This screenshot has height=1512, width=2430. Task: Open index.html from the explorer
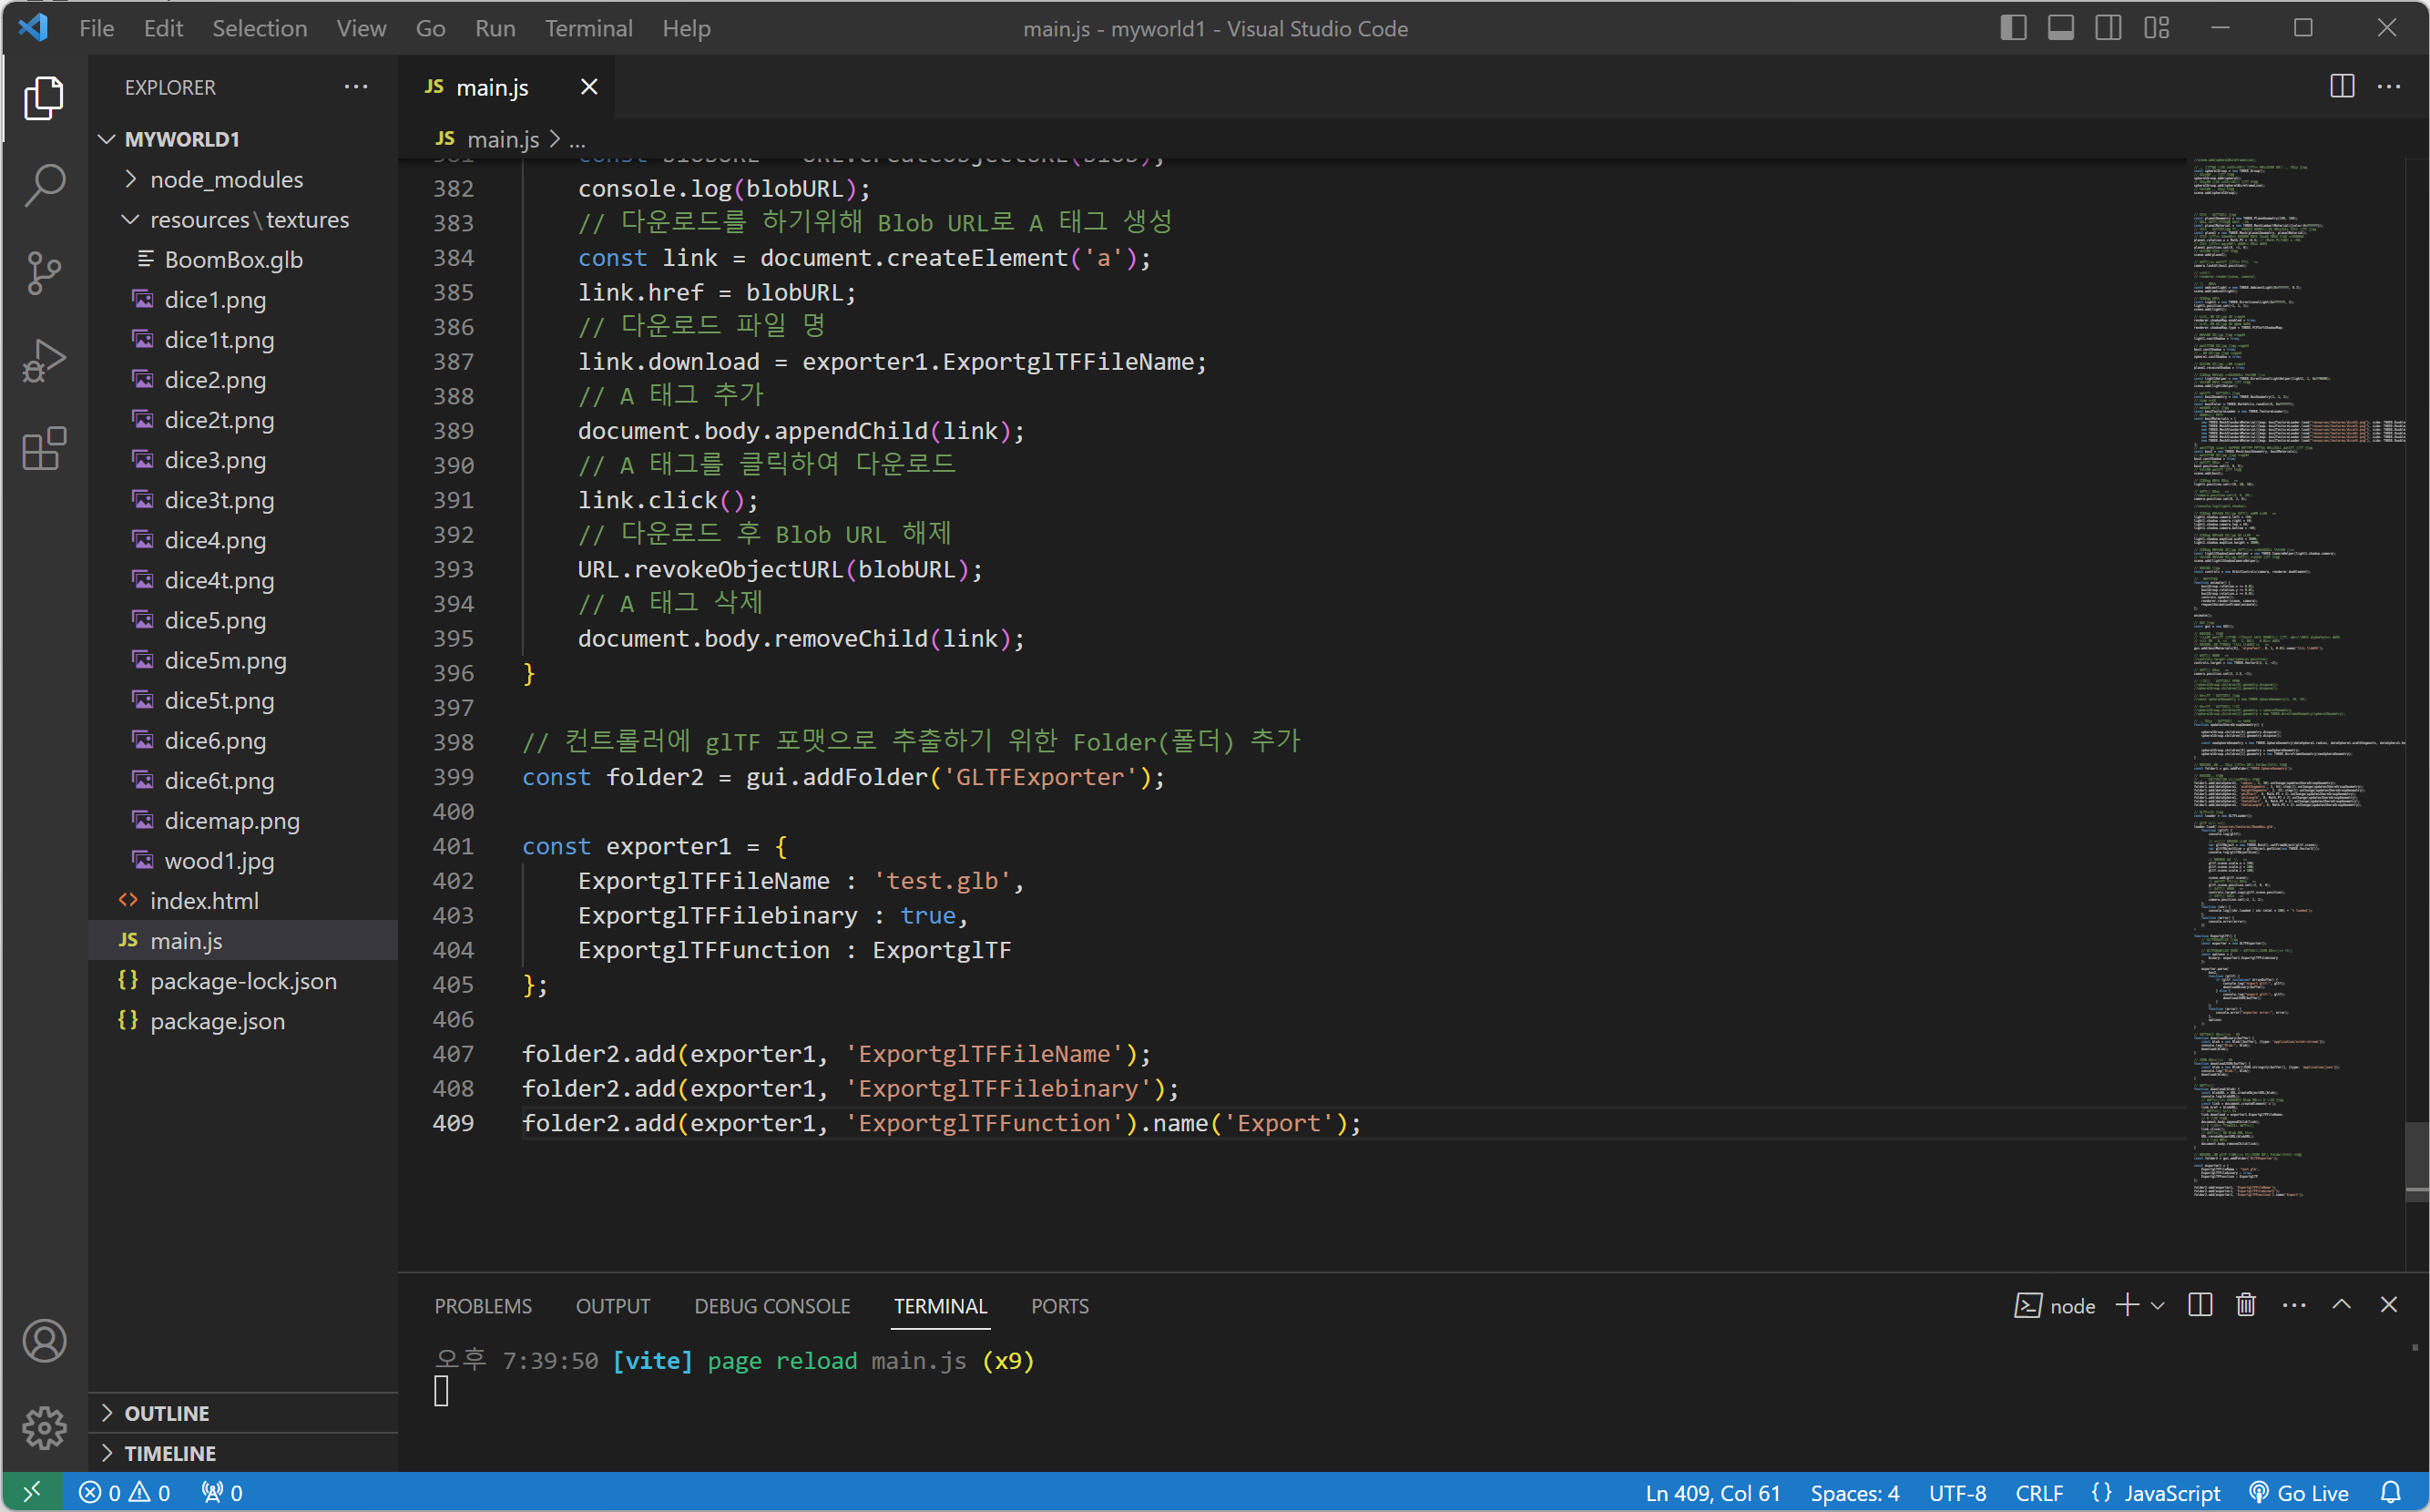204,901
